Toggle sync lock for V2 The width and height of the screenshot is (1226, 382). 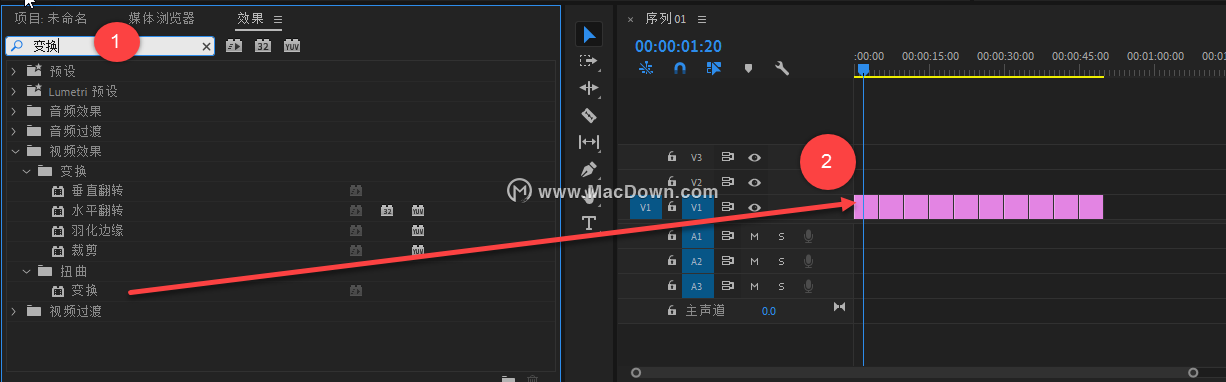728,182
